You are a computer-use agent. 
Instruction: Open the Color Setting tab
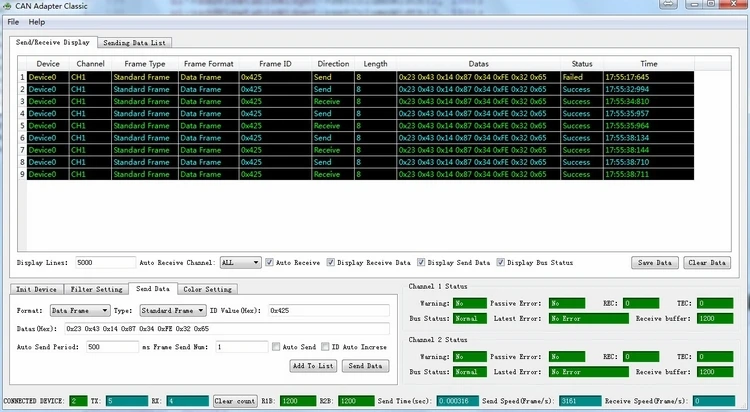(208, 289)
